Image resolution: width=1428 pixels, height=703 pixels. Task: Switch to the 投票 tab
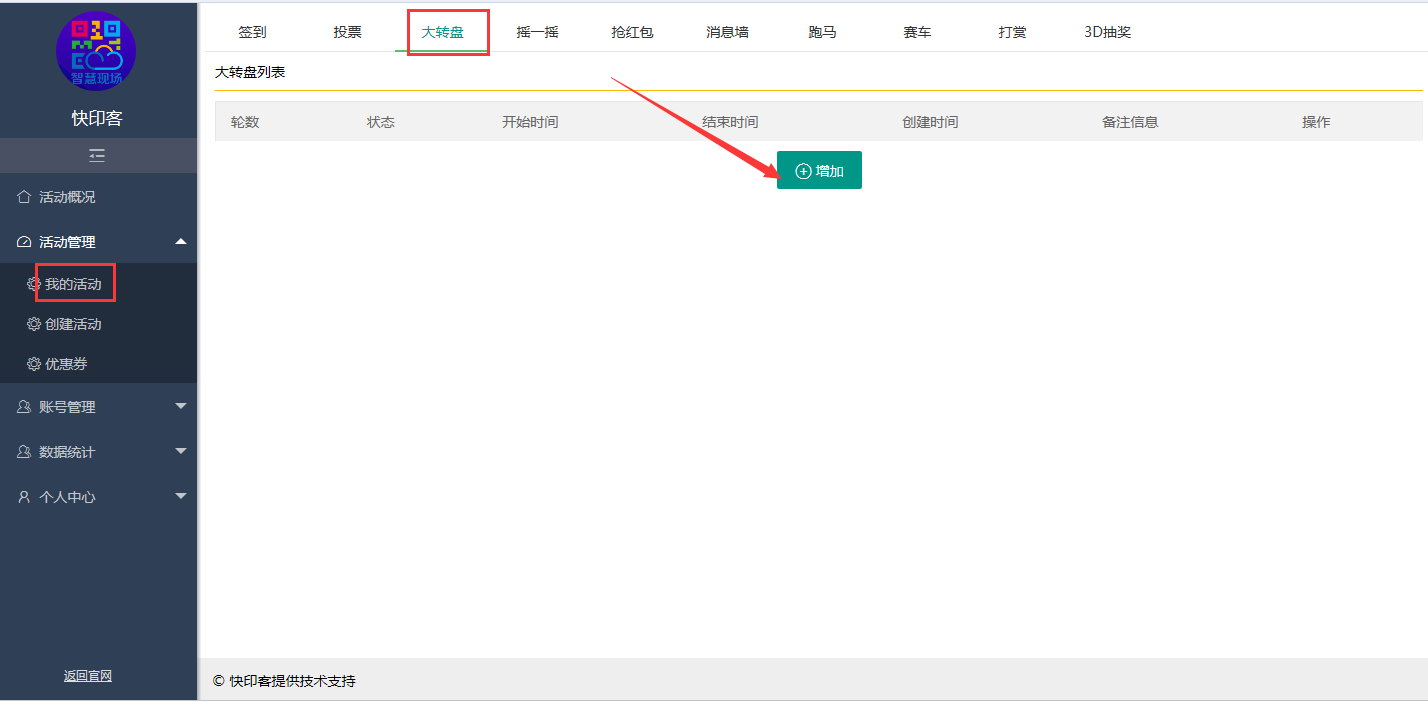(x=348, y=32)
